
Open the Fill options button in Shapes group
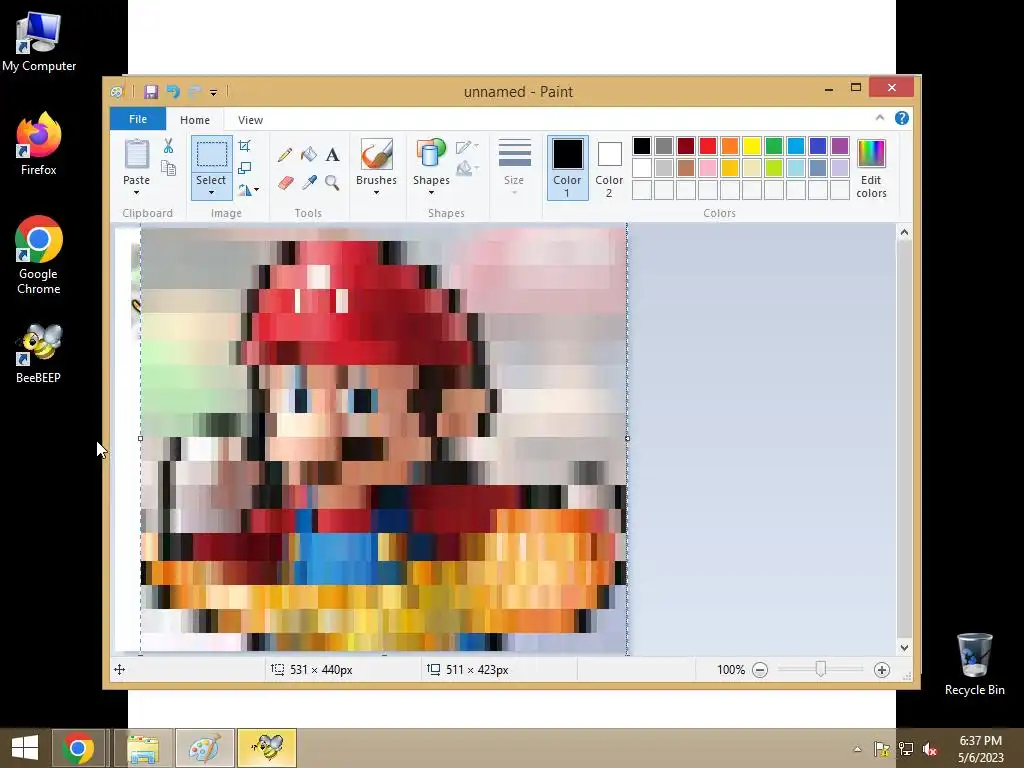coord(468,169)
